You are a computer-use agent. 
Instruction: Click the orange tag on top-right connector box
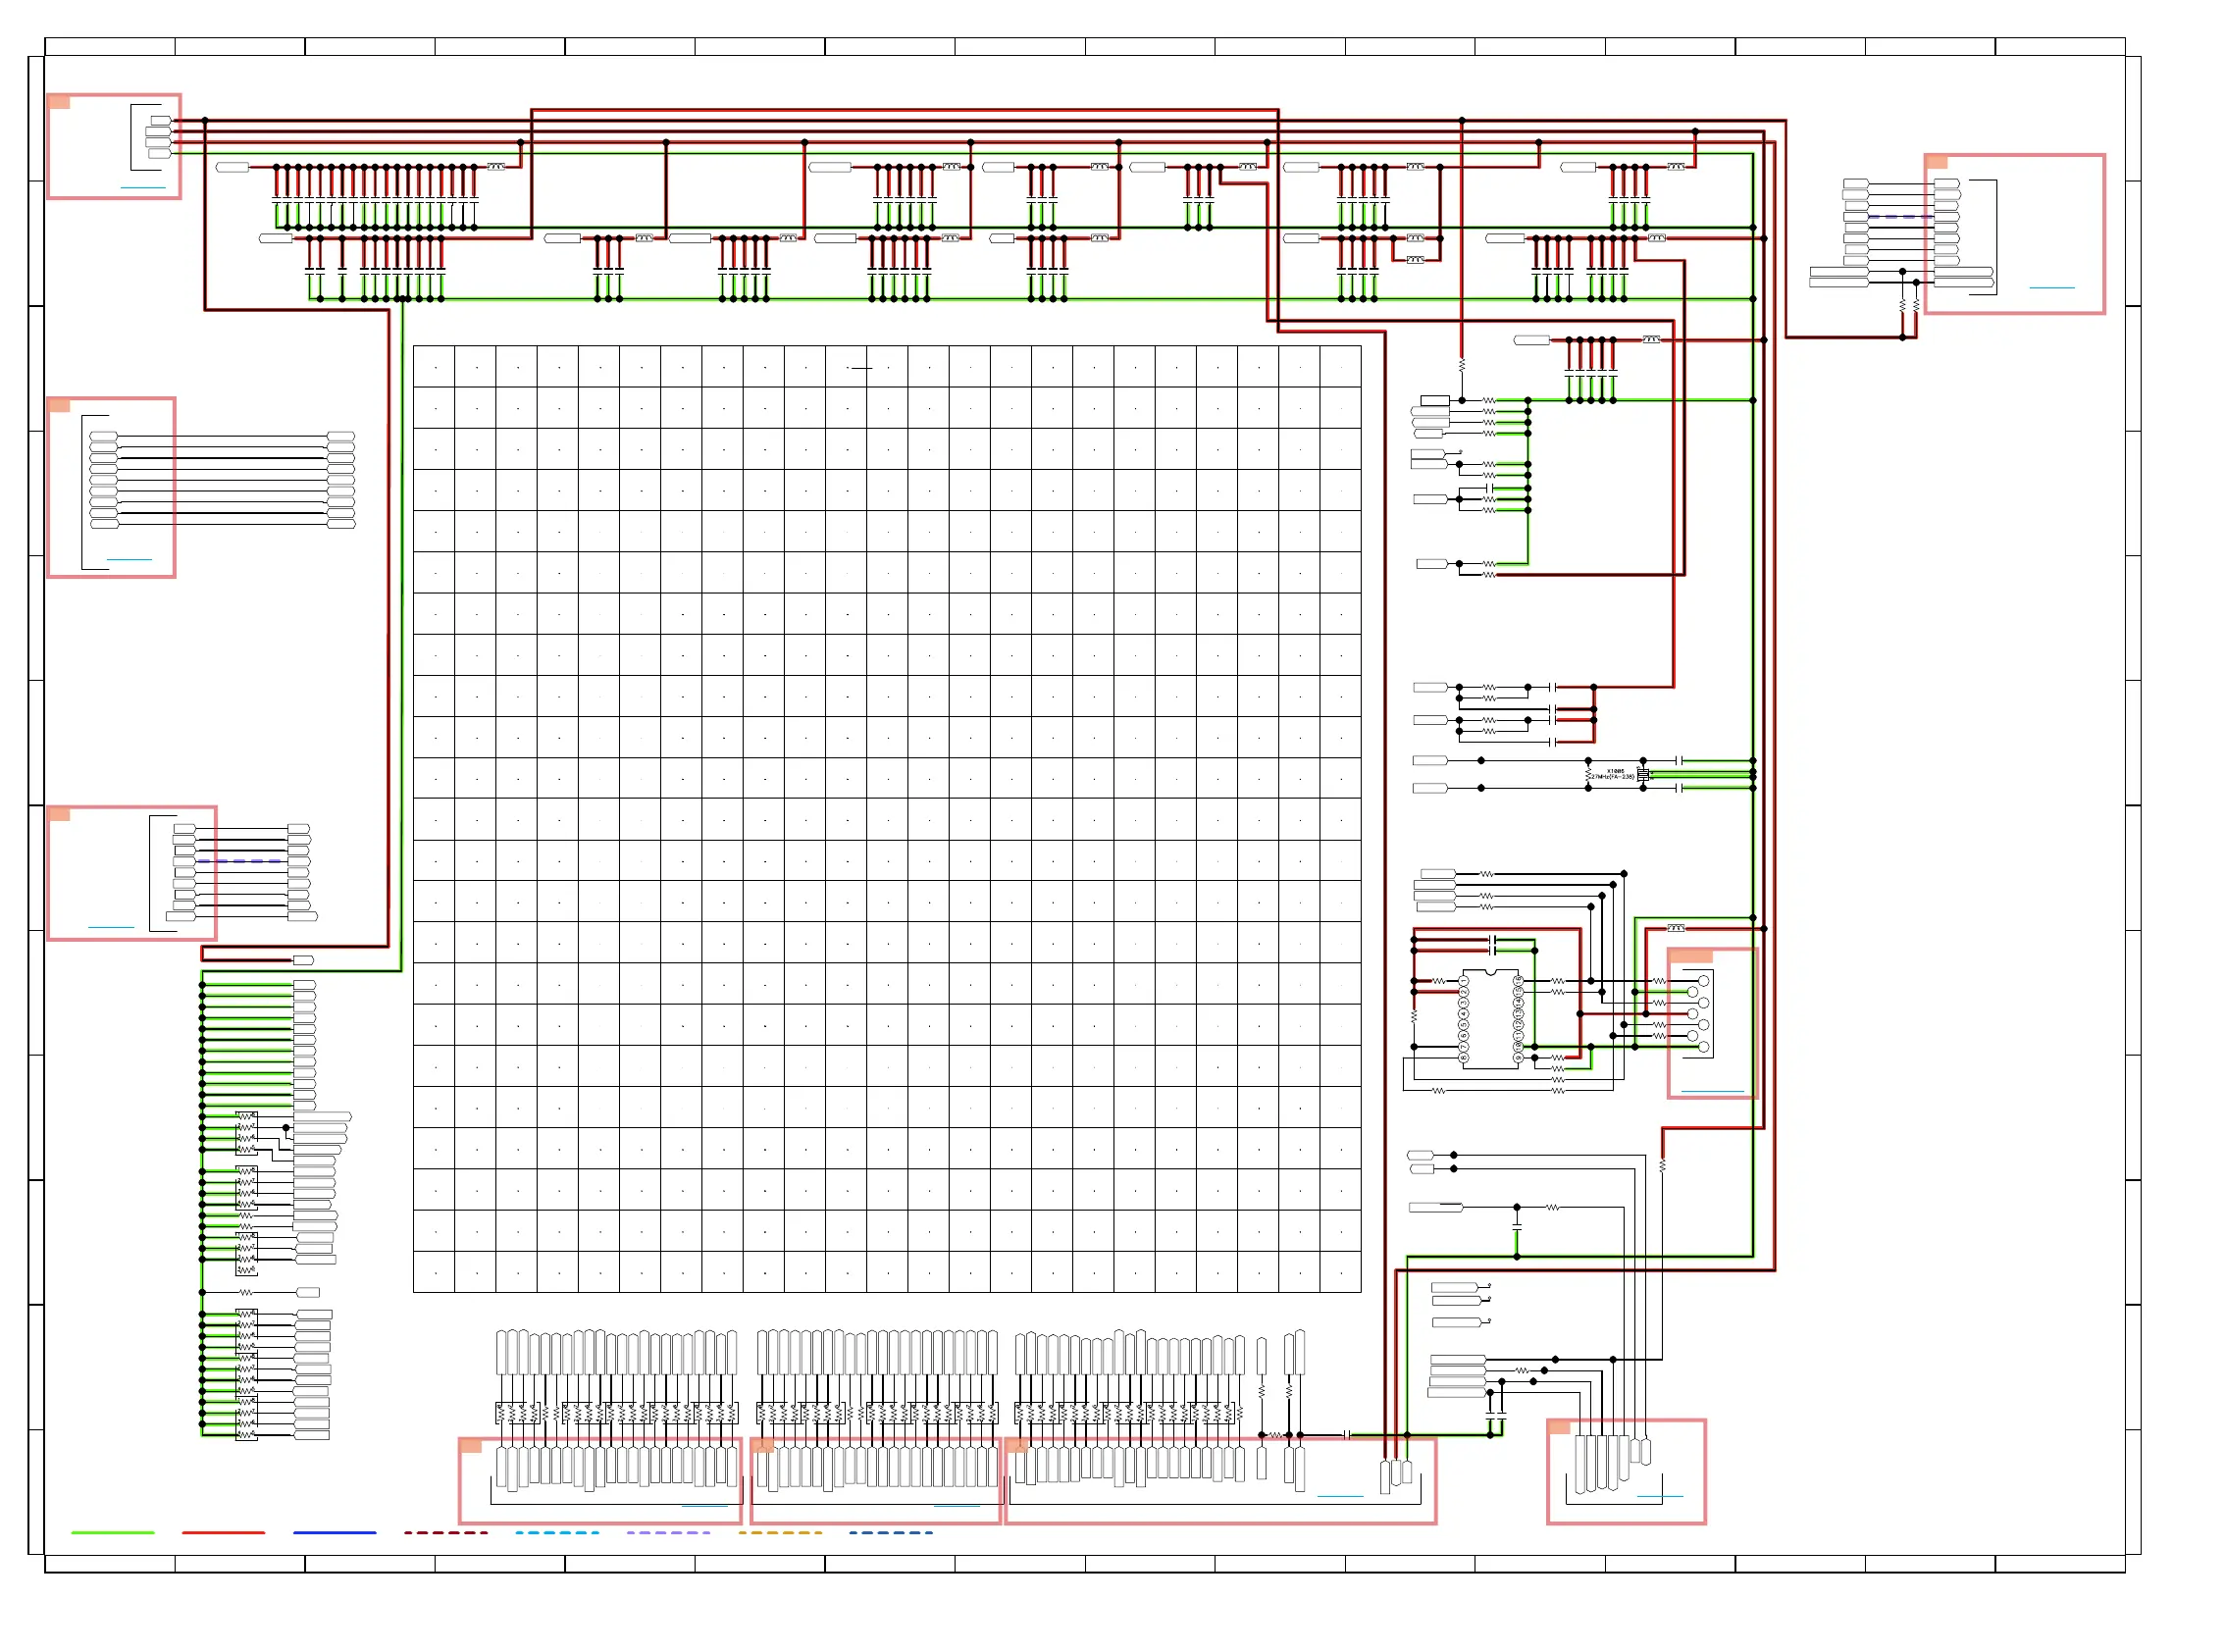[1935, 162]
